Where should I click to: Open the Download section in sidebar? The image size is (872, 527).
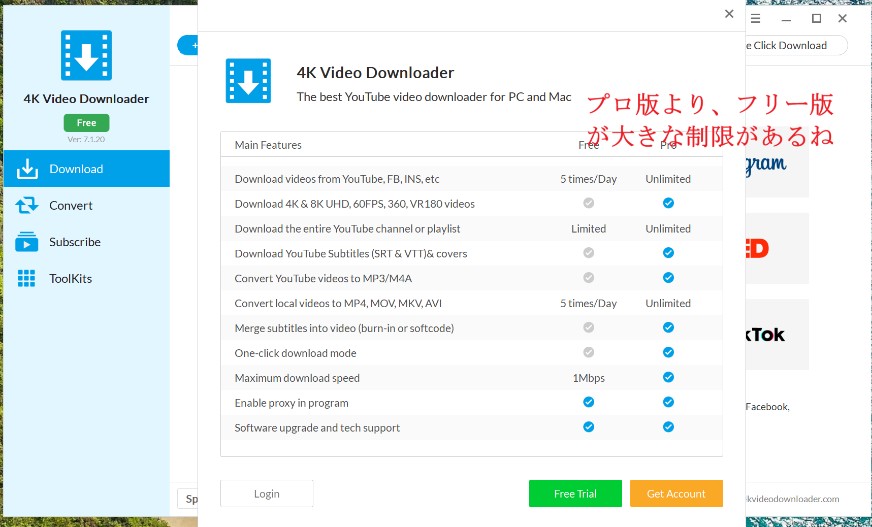click(x=87, y=168)
